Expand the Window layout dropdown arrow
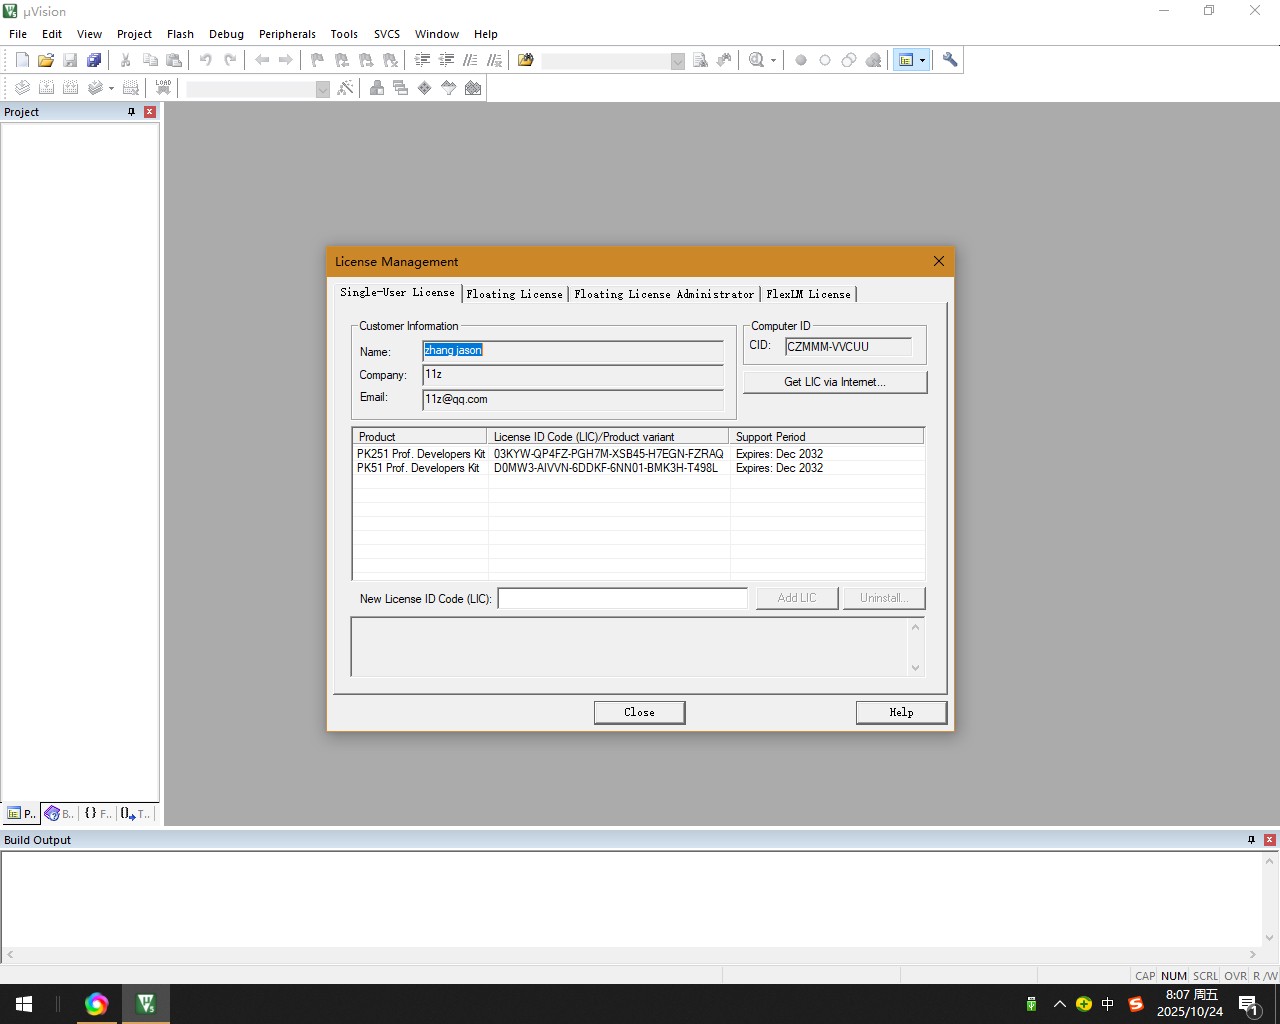Image resolution: width=1280 pixels, height=1024 pixels. [x=922, y=60]
